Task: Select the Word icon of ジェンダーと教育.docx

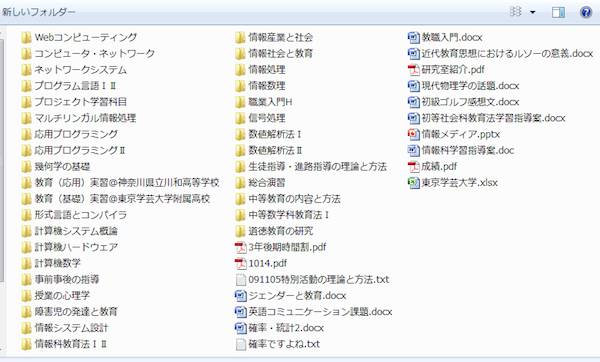Action: point(240,296)
